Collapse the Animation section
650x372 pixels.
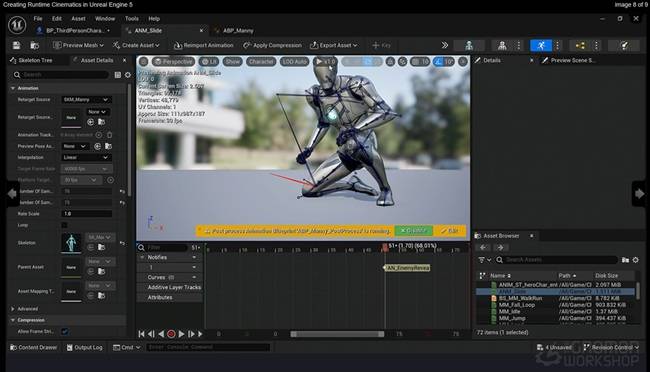pos(13,88)
